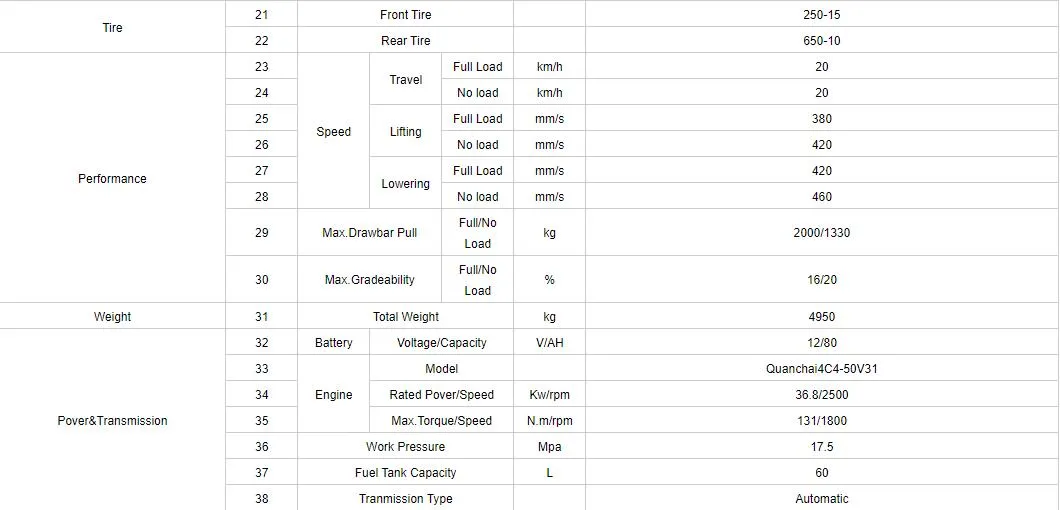Click the Performance category cell
This screenshot has height=510, width=1060.
[x=112, y=179]
